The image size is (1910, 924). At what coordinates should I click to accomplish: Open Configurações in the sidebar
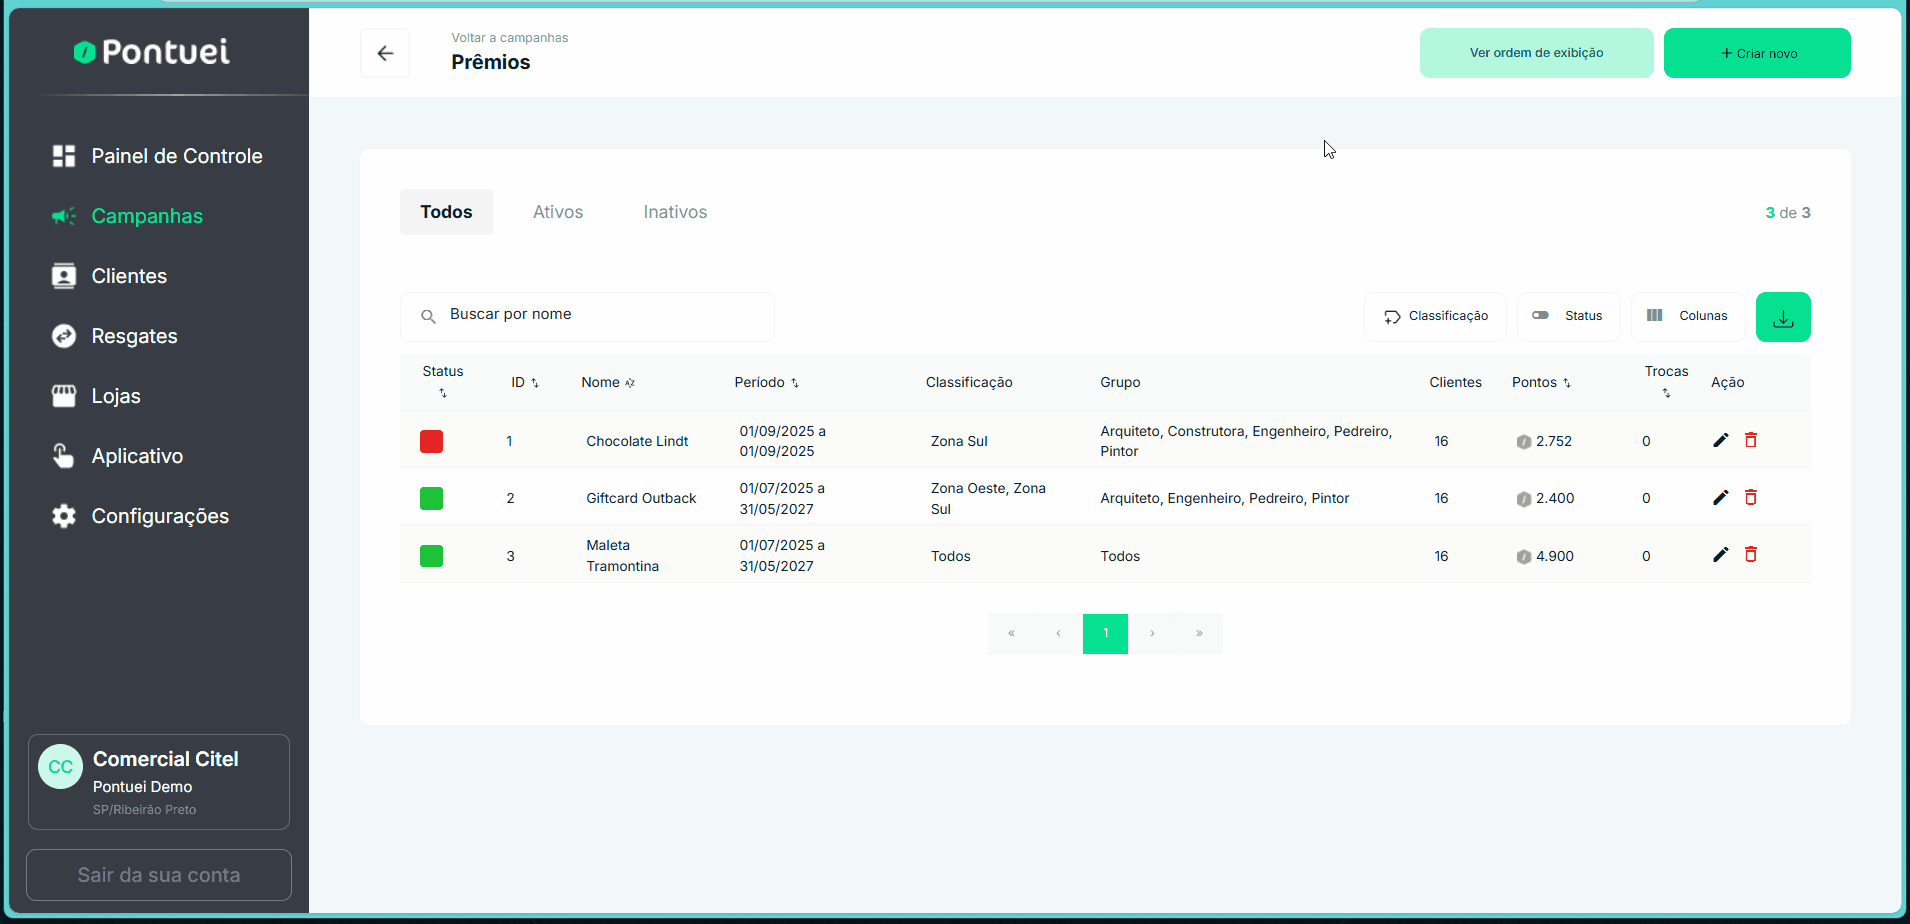coord(160,516)
